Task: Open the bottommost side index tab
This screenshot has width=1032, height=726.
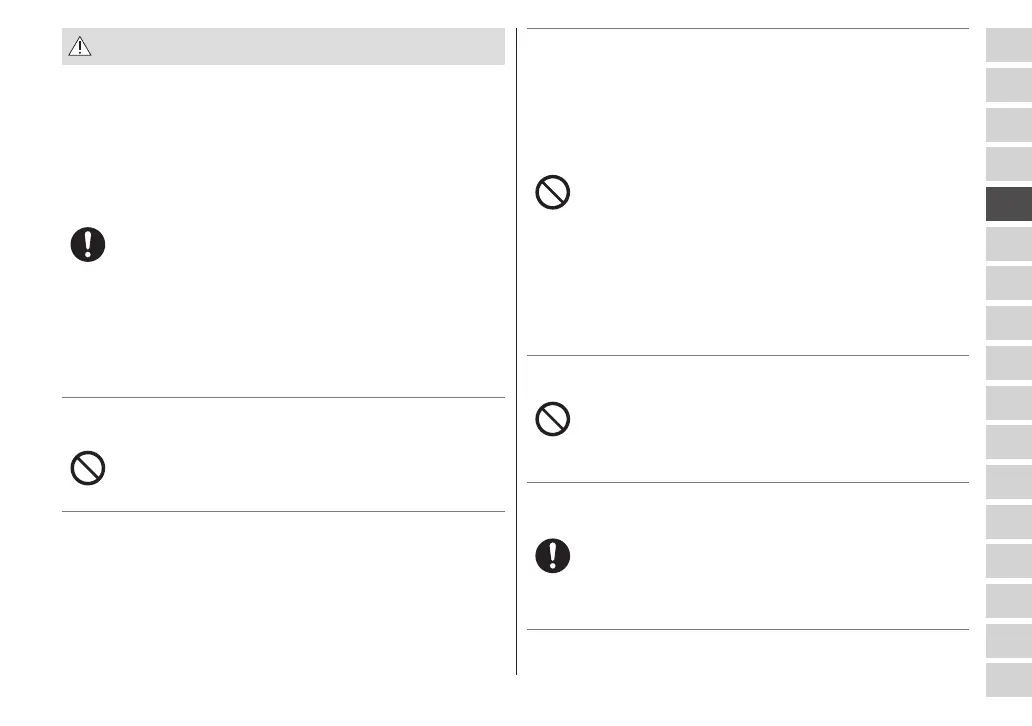Action: (x=1008, y=680)
